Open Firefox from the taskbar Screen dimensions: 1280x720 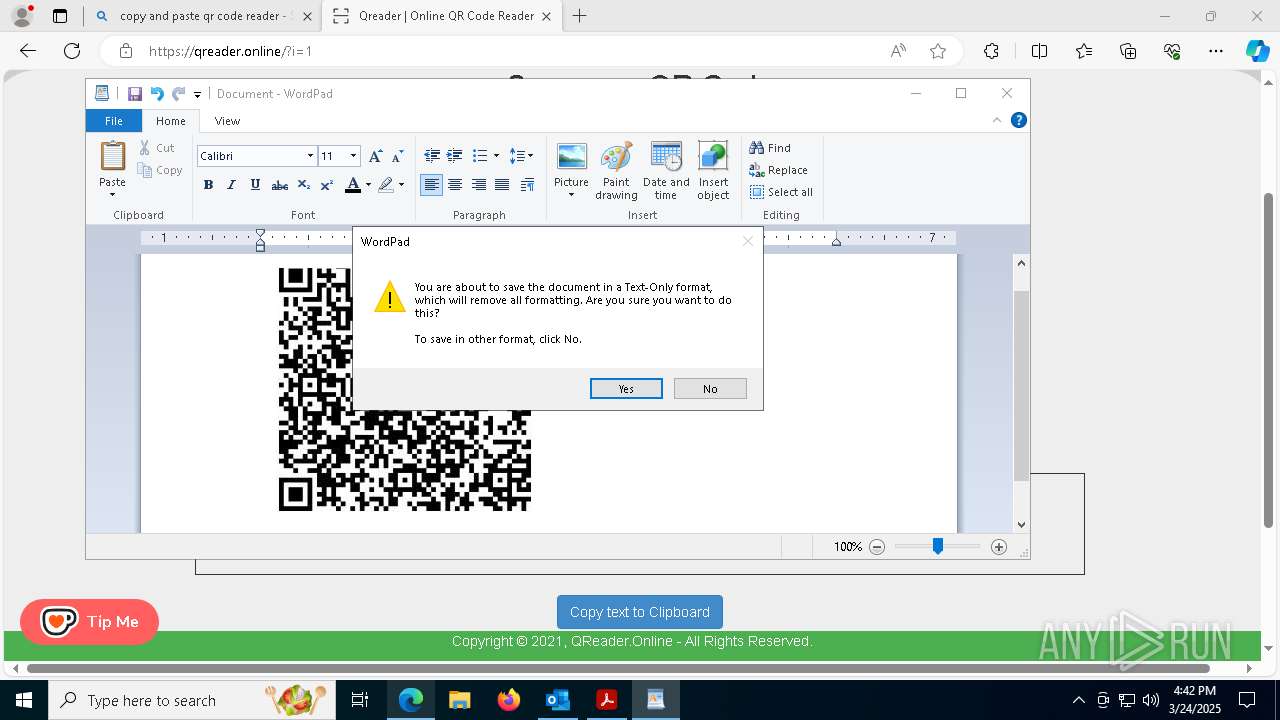[509, 700]
